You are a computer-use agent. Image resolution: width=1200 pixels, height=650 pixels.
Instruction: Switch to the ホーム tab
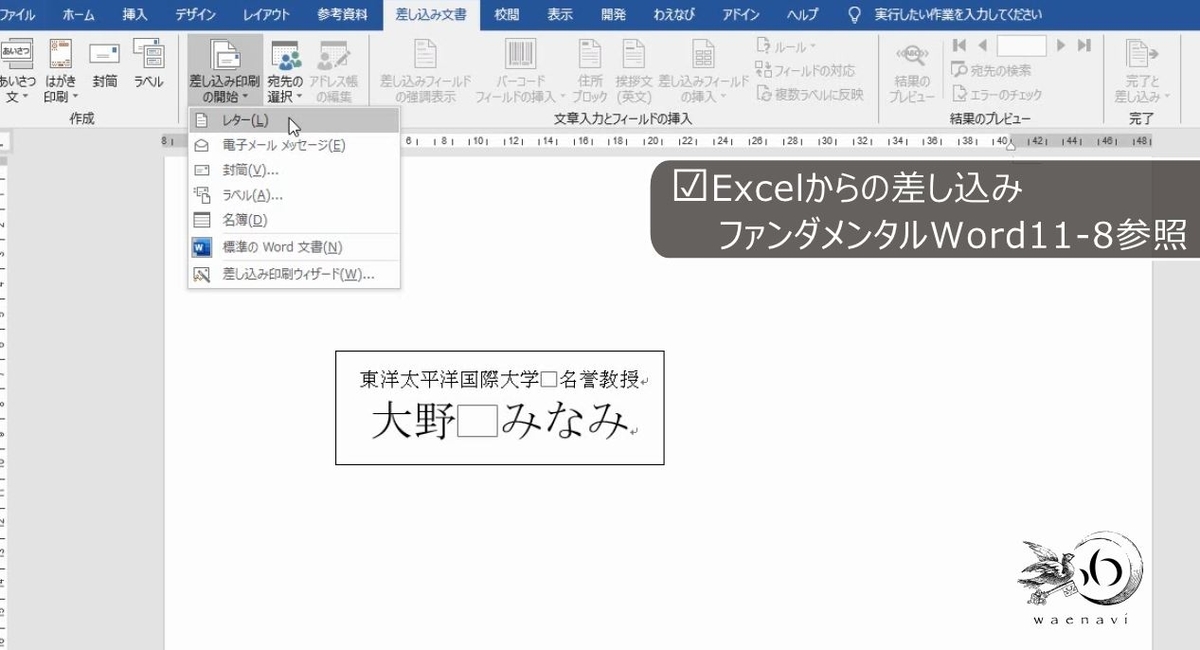79,15
